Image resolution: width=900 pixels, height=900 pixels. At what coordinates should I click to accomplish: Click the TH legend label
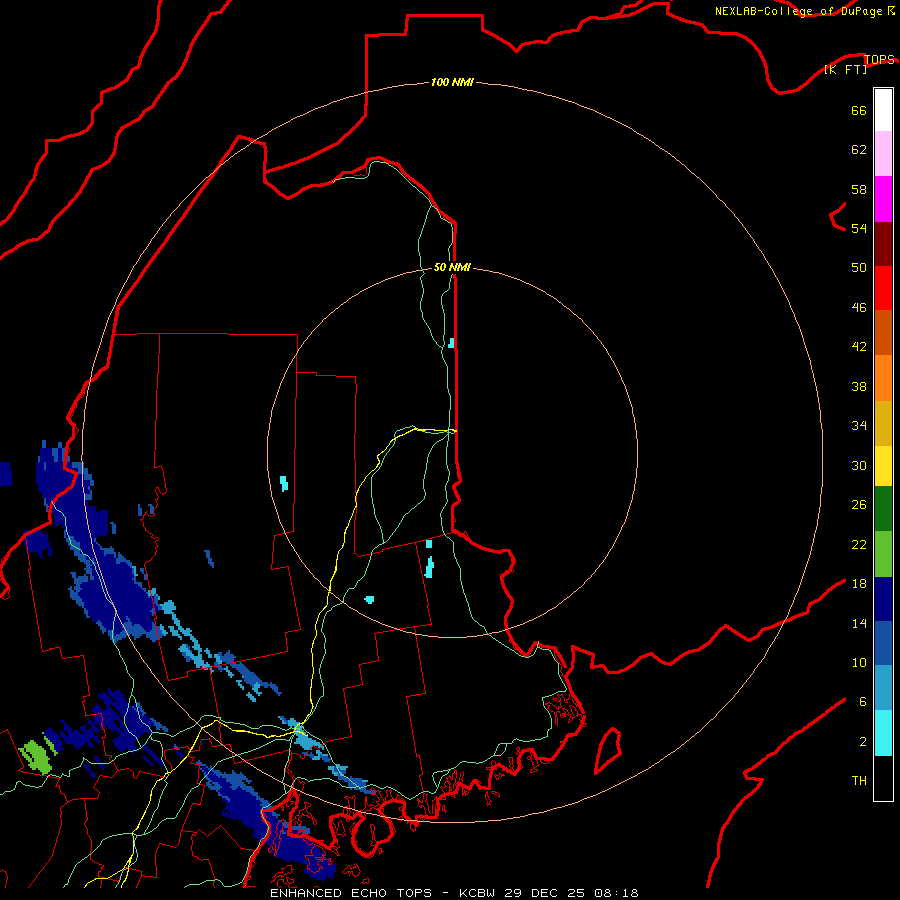[859, 781]
